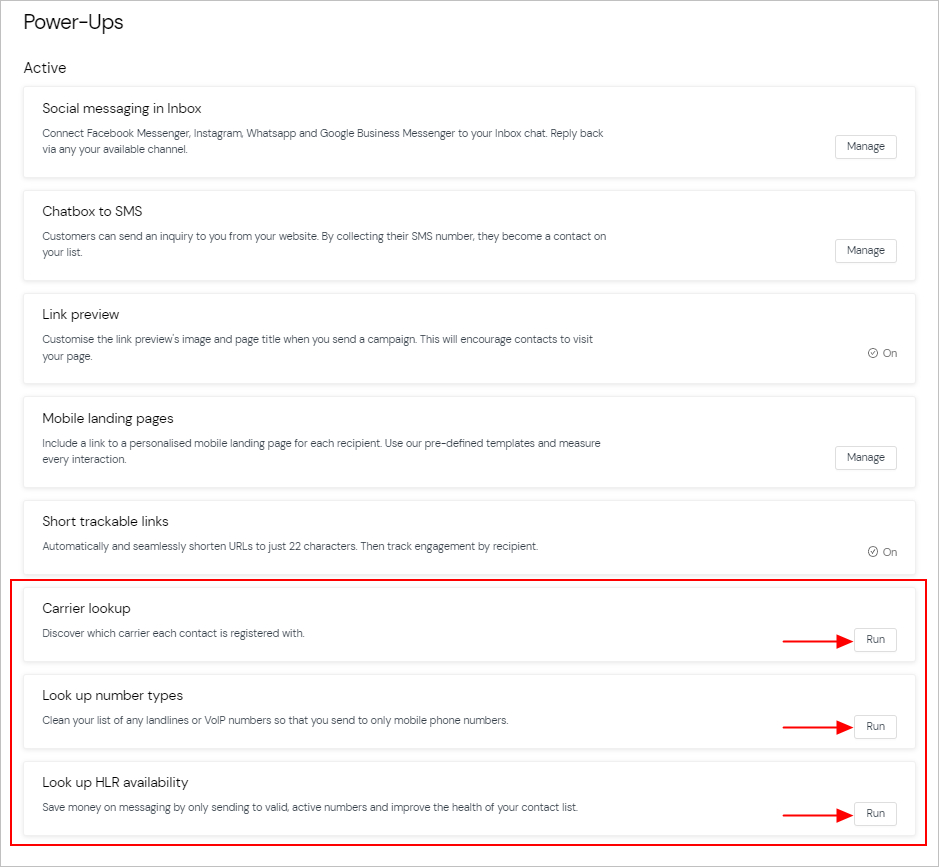The width and height of the screenshot is (939, 867).
Task: Manage Social messaging in Inbox
Action: [x=865, y=147]
